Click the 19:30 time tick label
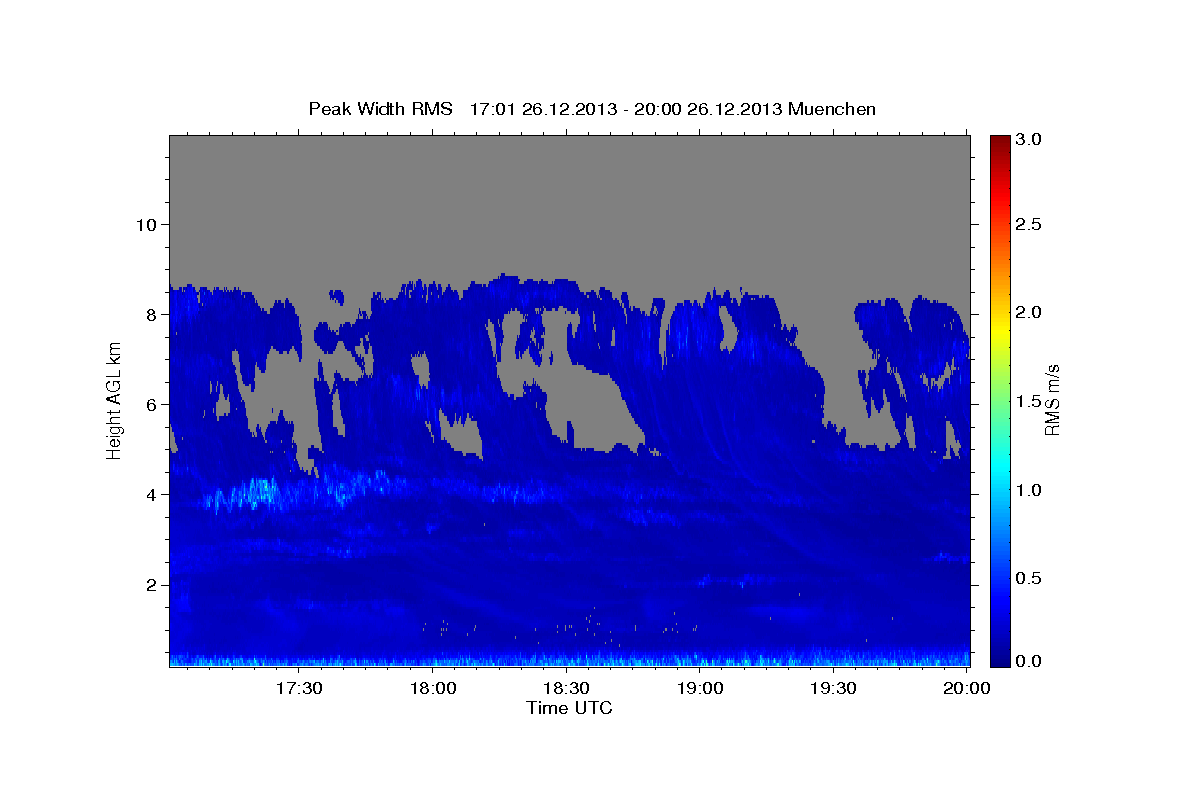1200x800 pixels. (834, 689)
